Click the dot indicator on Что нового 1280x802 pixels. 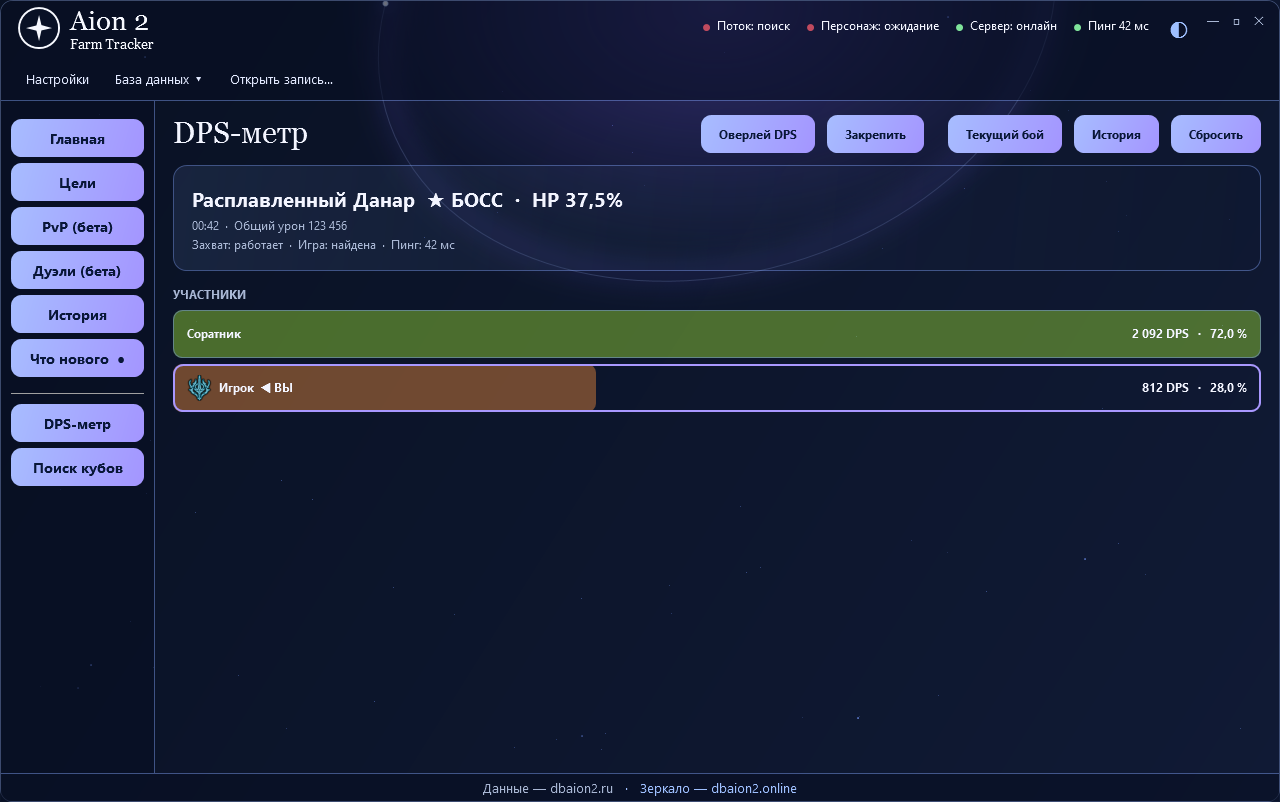121,359
